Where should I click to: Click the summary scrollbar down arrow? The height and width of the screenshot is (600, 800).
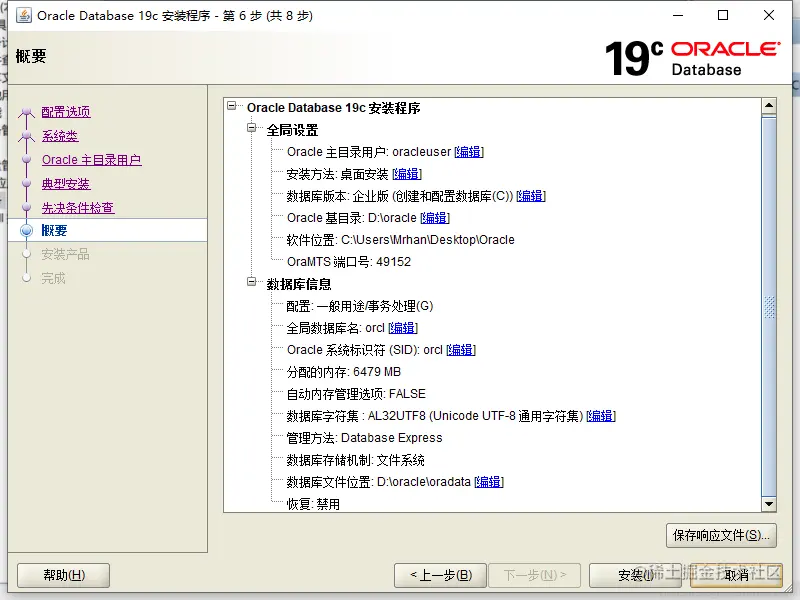click(x=769, y=504)
